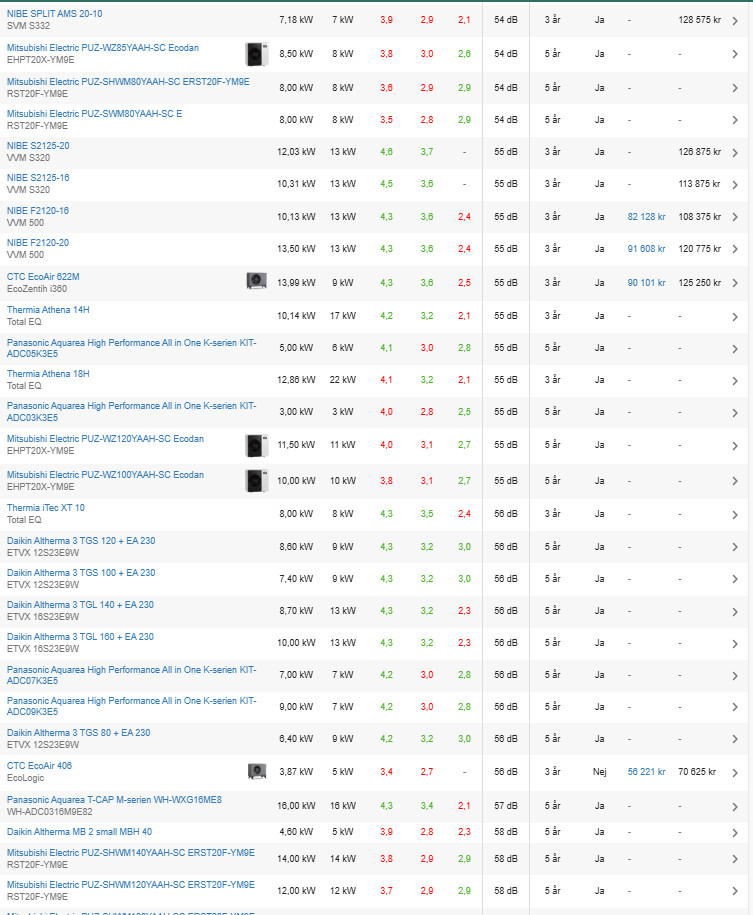Click the arrow icon on the Thermia Athena 18H row
Screen dimensions: 753x915
[734, 380]
